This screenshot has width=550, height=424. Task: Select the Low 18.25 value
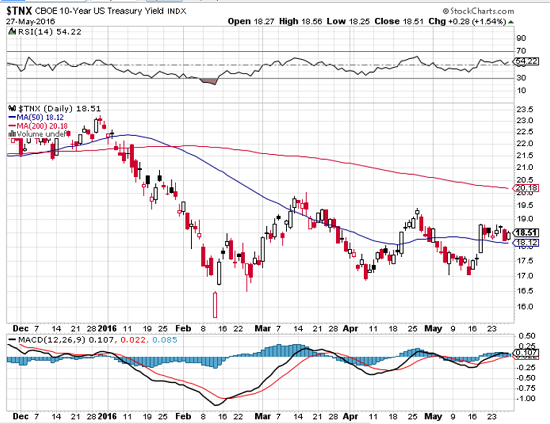[348, 21]
